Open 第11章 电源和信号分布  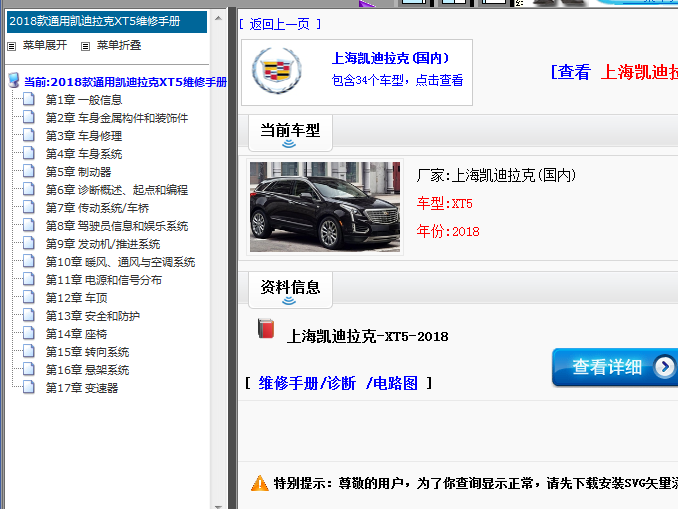pos(104,280)
